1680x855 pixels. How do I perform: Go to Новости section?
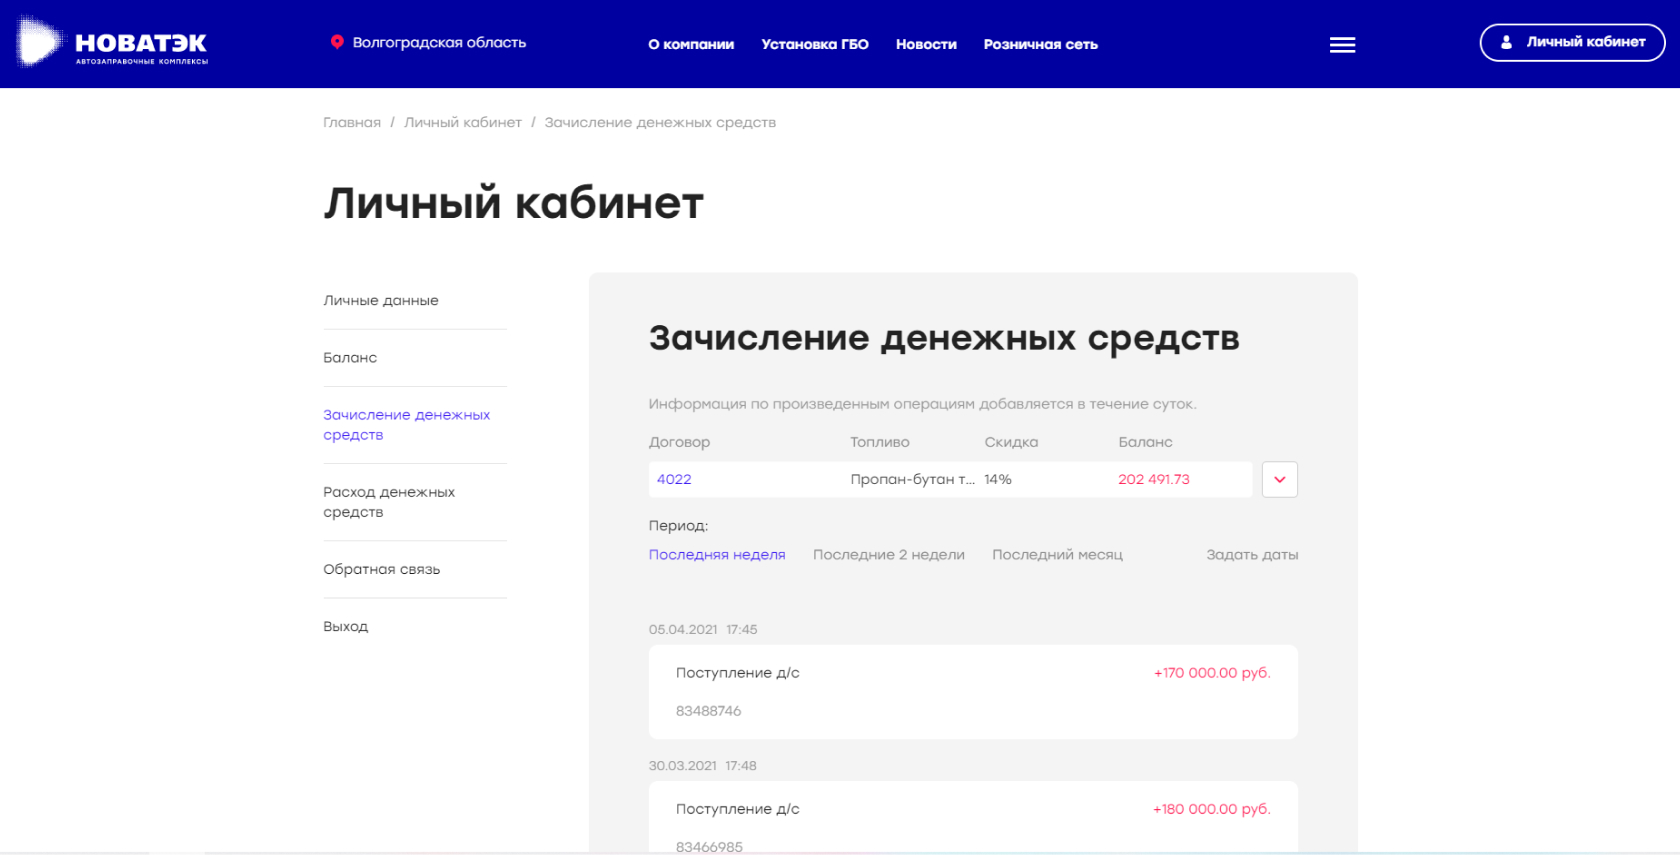coord(926,45)
